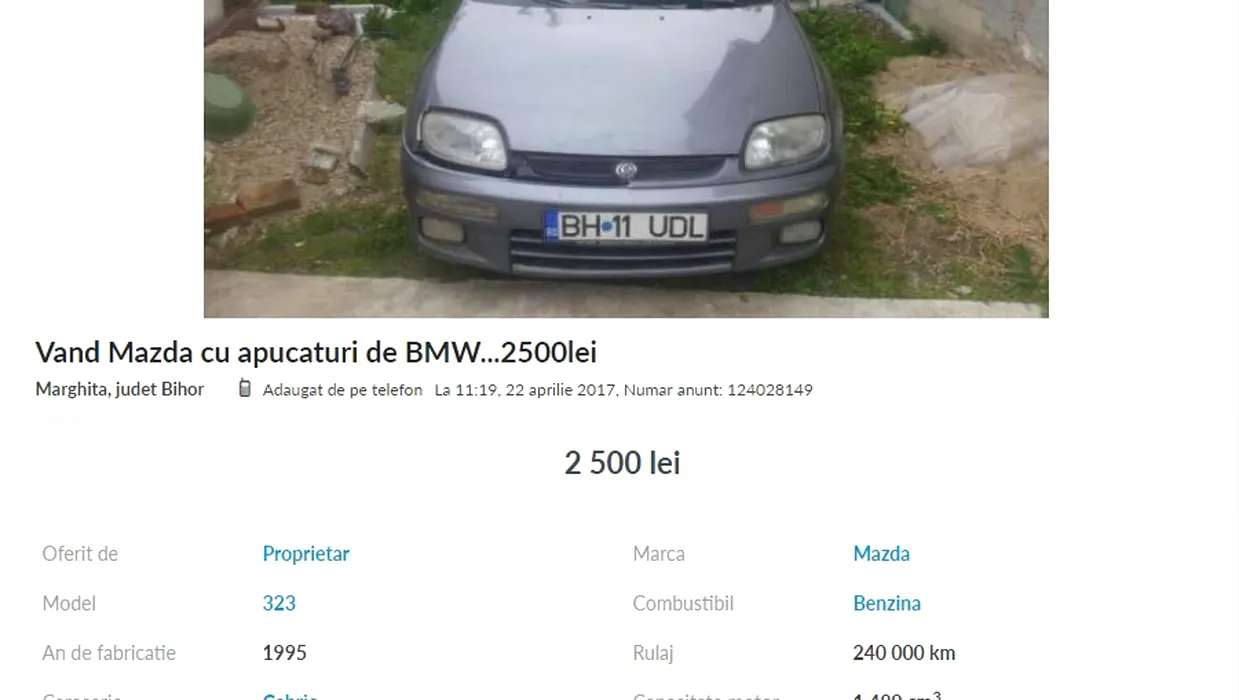Select the ad number 124028149 text
This screenshot has height=700, width=1239.
click(x=769, y=390)
